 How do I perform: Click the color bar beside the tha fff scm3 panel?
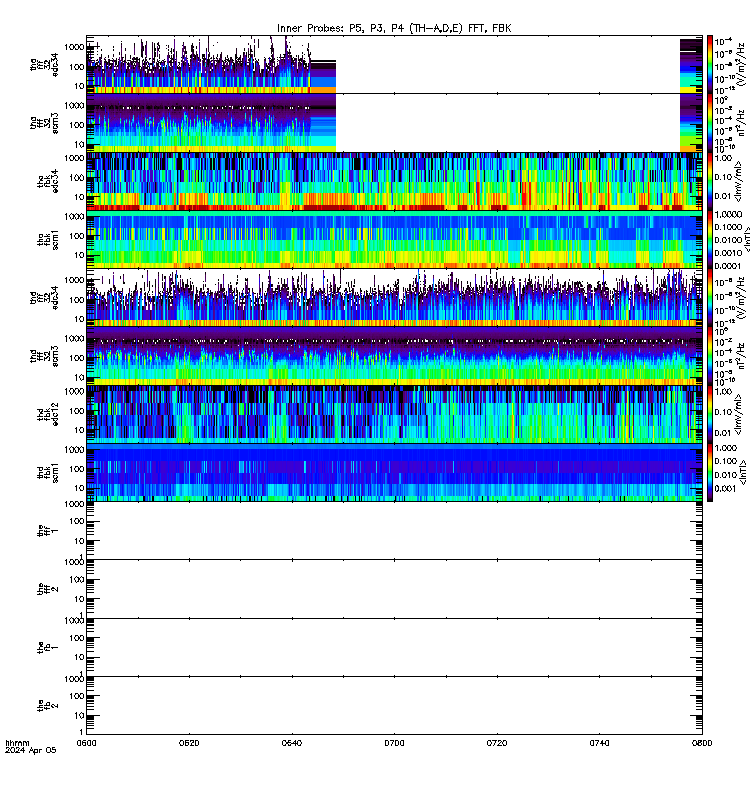[710, 123]
